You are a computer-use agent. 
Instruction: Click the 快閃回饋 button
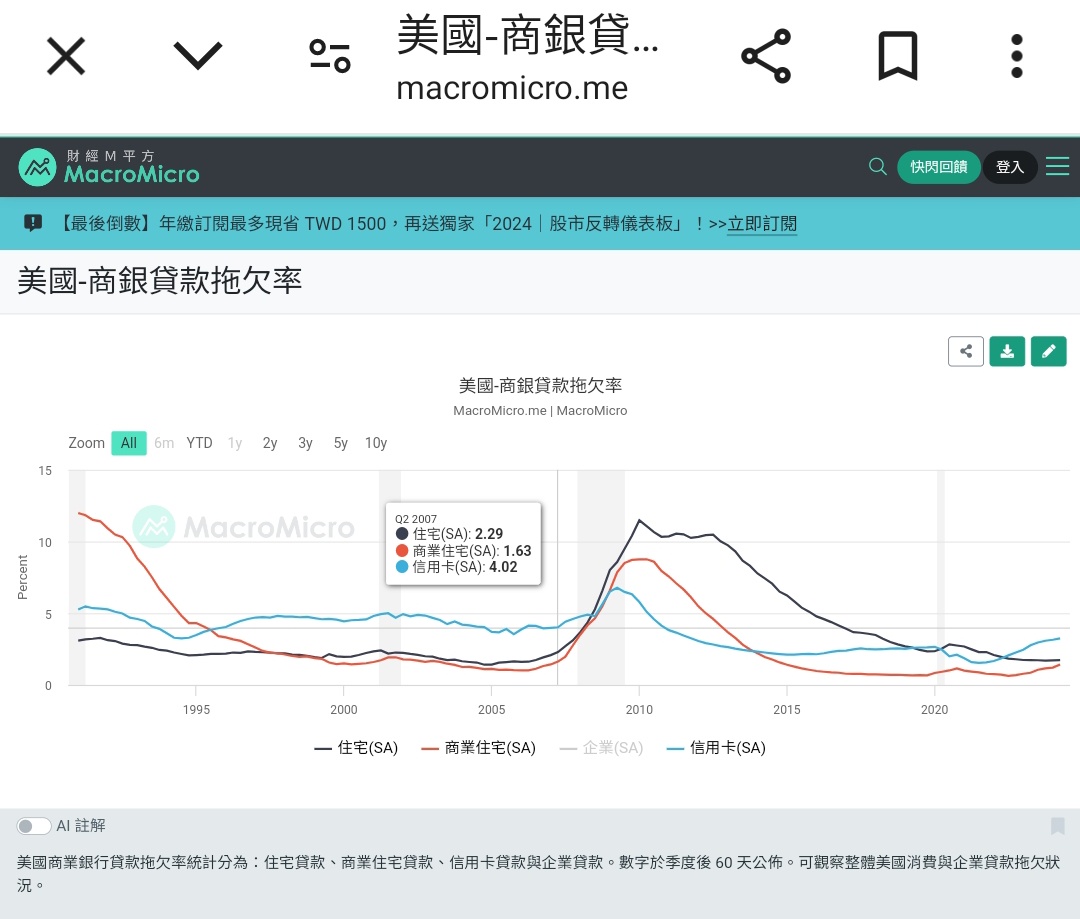[939, 167]
